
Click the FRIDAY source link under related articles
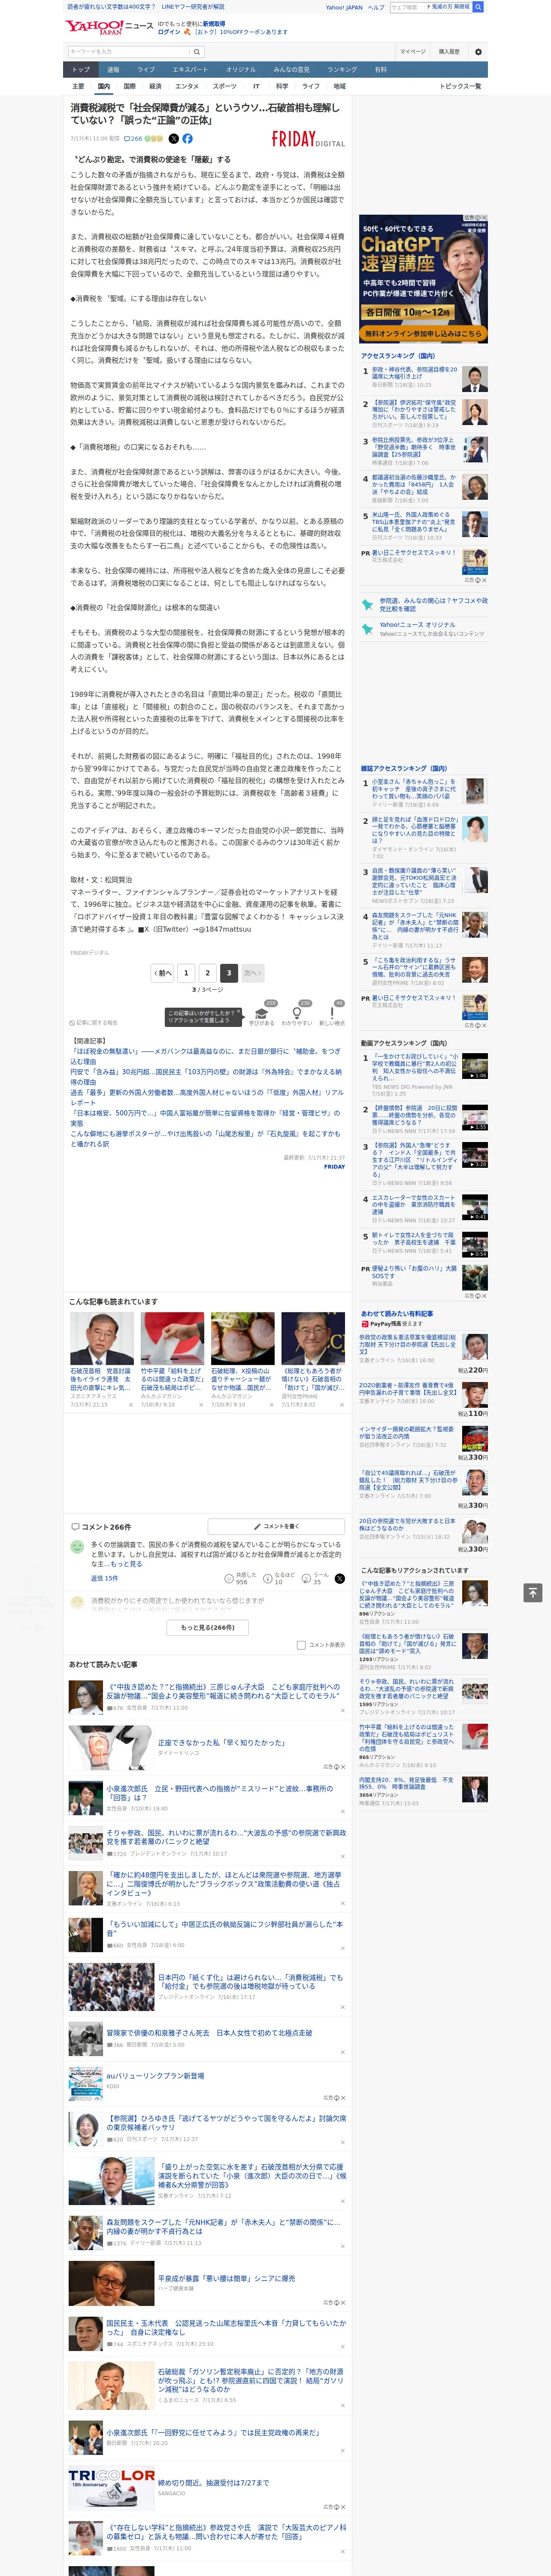(335, 1166)
